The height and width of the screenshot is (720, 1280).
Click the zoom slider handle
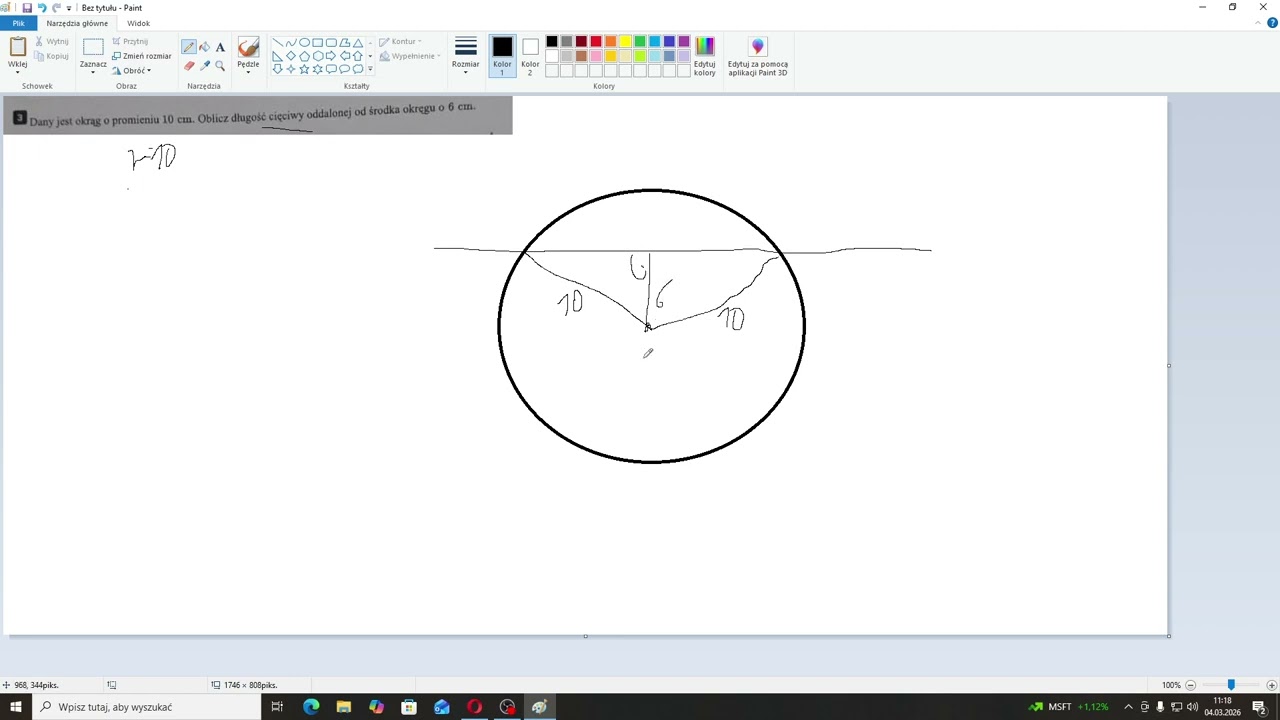[1231, 685]
